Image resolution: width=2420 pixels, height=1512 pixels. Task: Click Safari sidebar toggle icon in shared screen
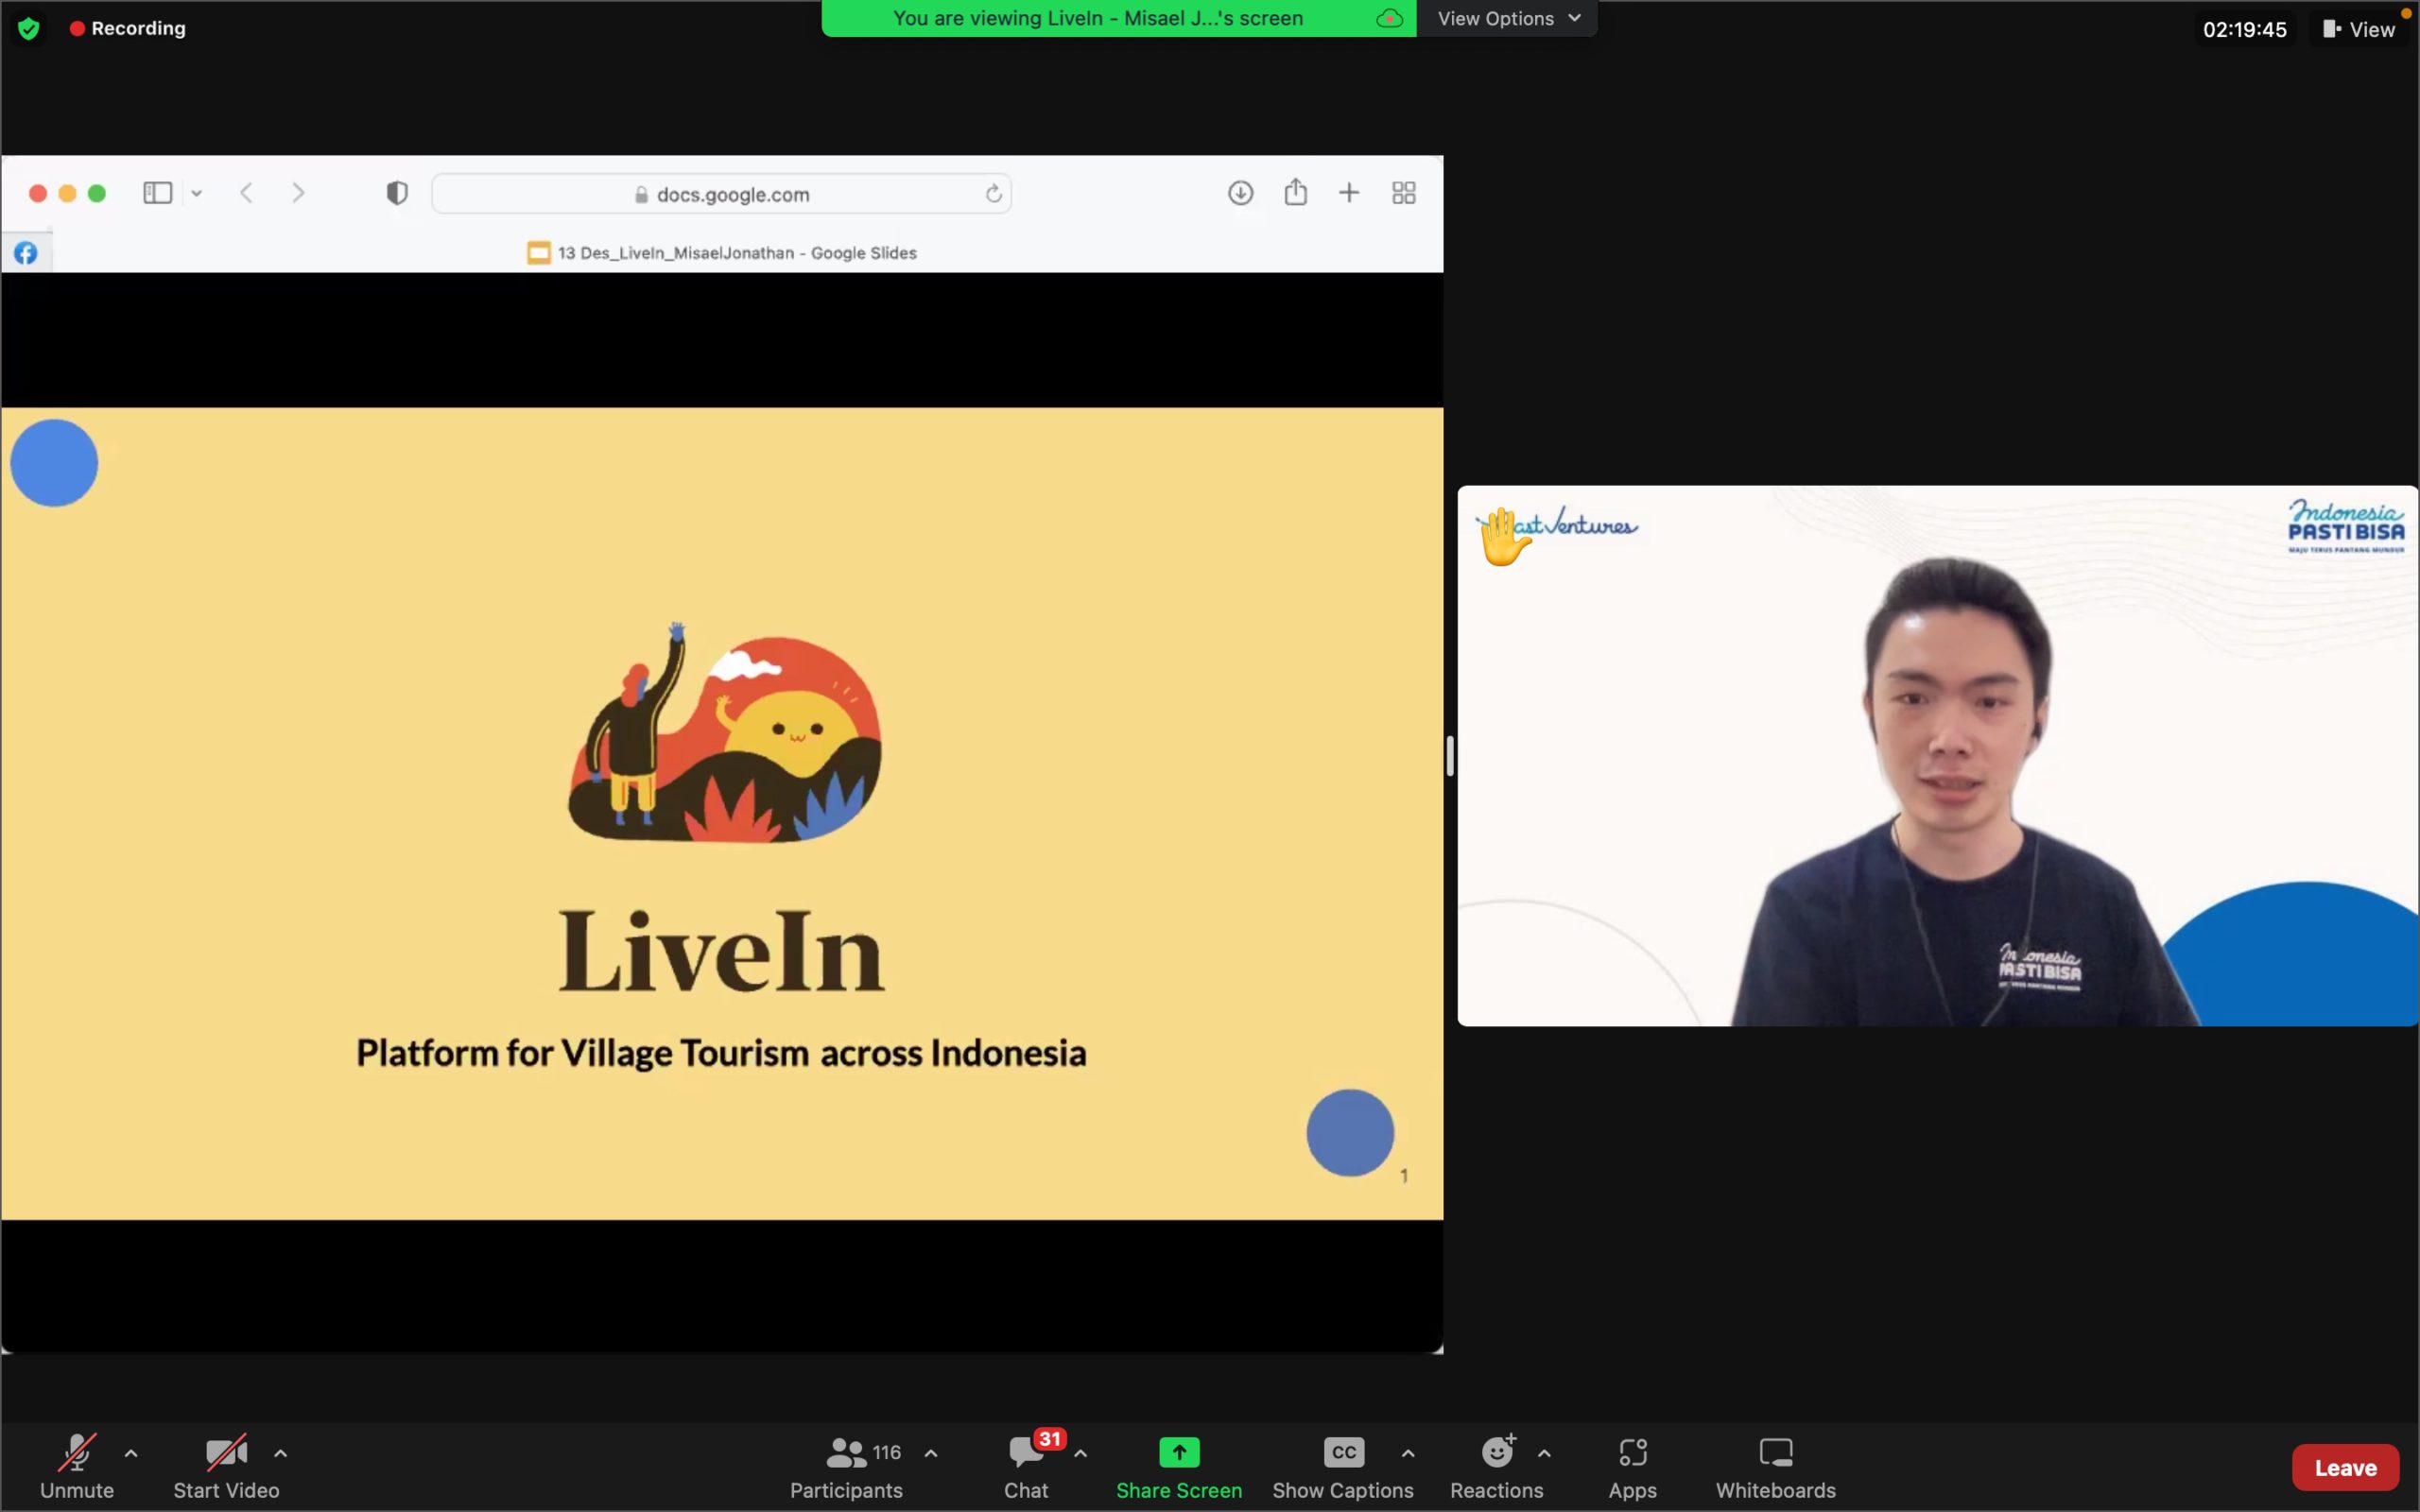(158, 193)
